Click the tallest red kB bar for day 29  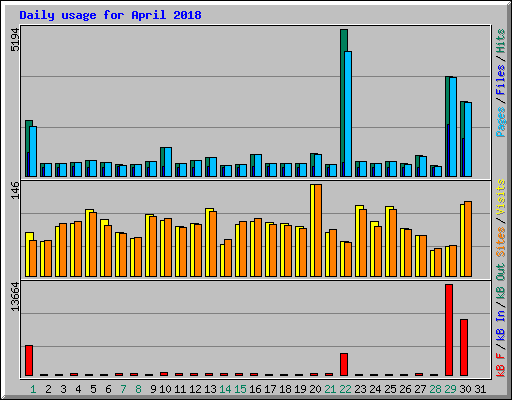point(449,330)
